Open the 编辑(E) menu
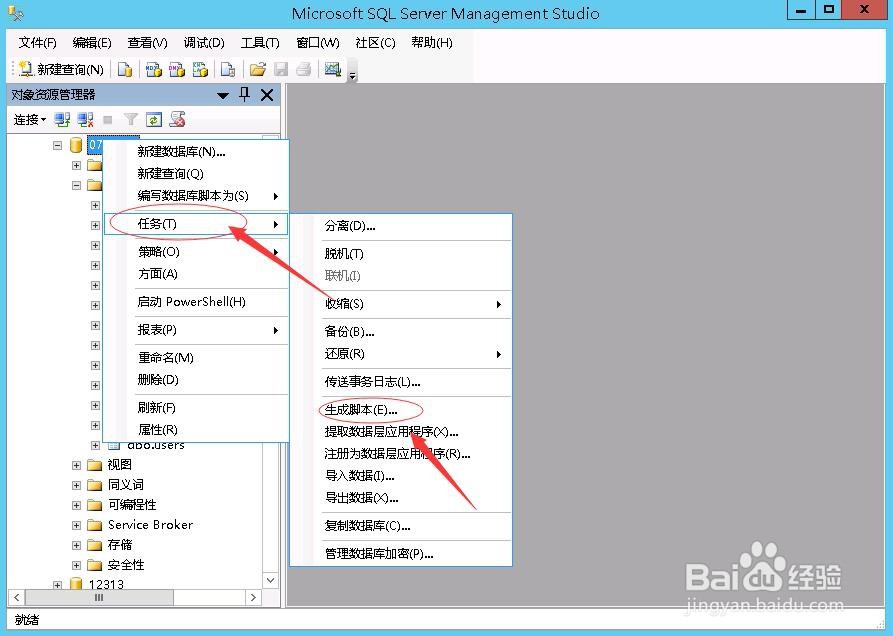 click(92, 43)
